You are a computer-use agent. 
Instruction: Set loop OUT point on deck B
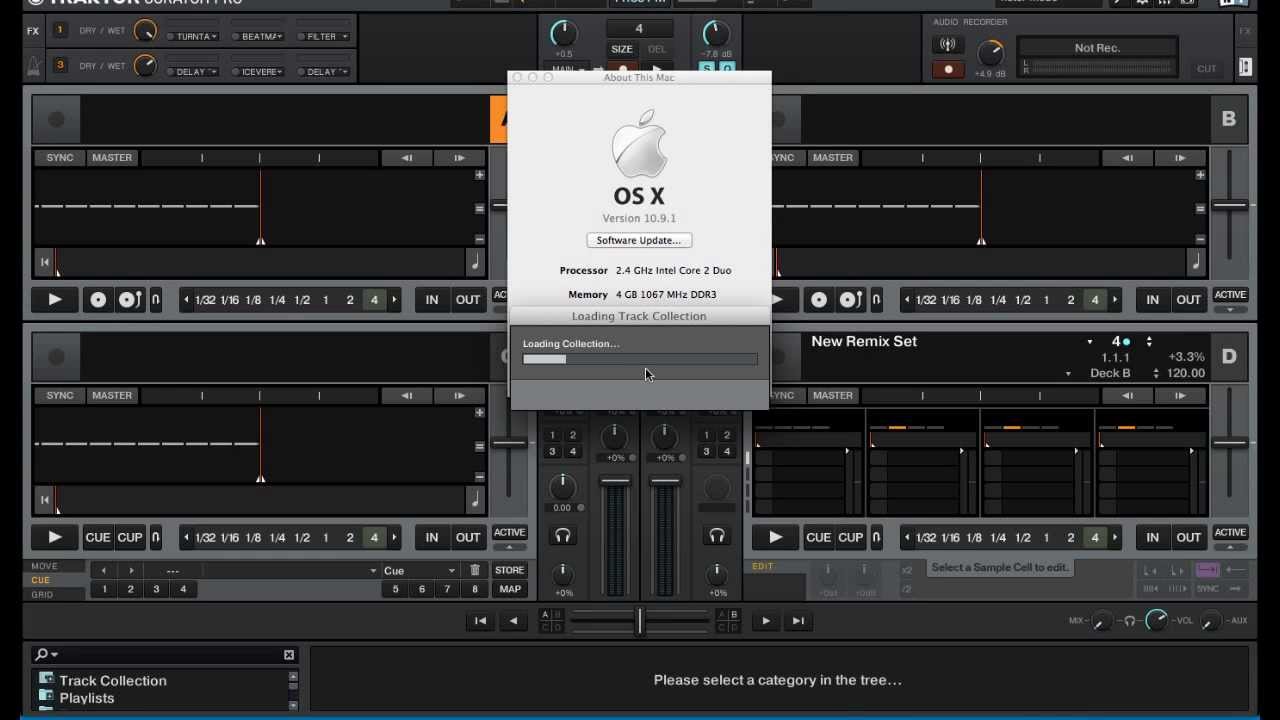tap(1189, 299)
